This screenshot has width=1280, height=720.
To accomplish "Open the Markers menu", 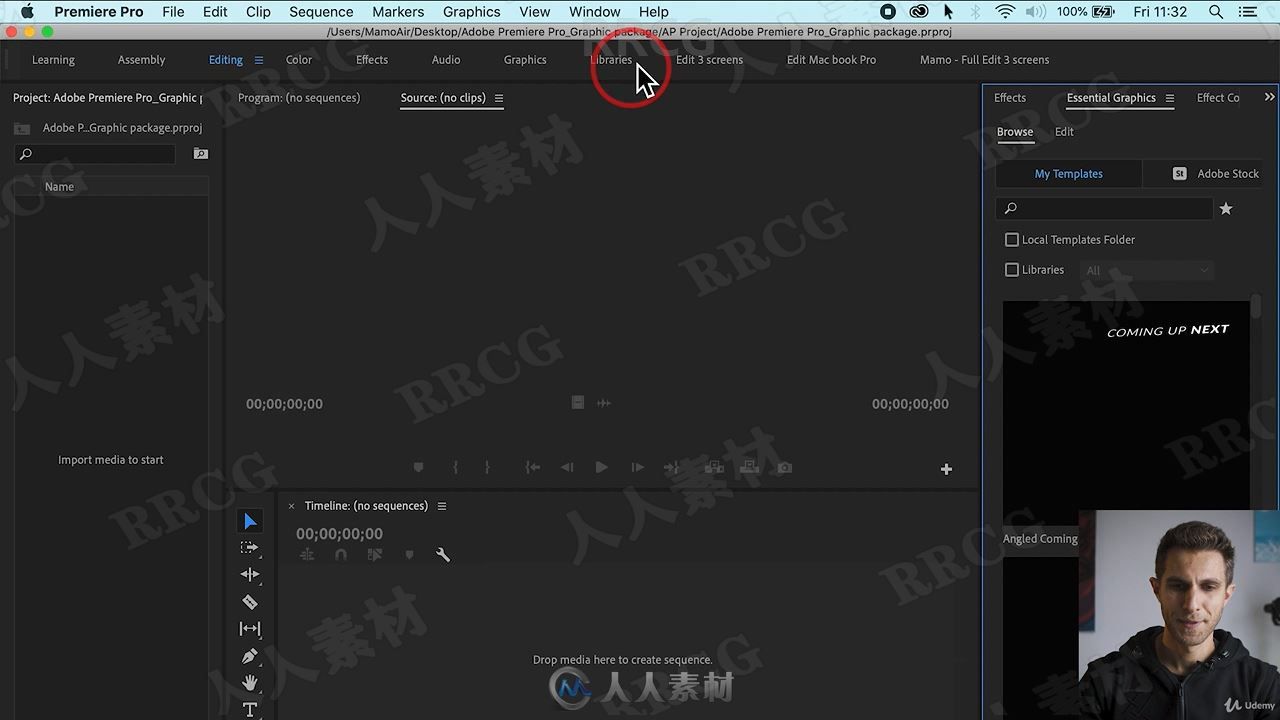I will coord(398,12).
